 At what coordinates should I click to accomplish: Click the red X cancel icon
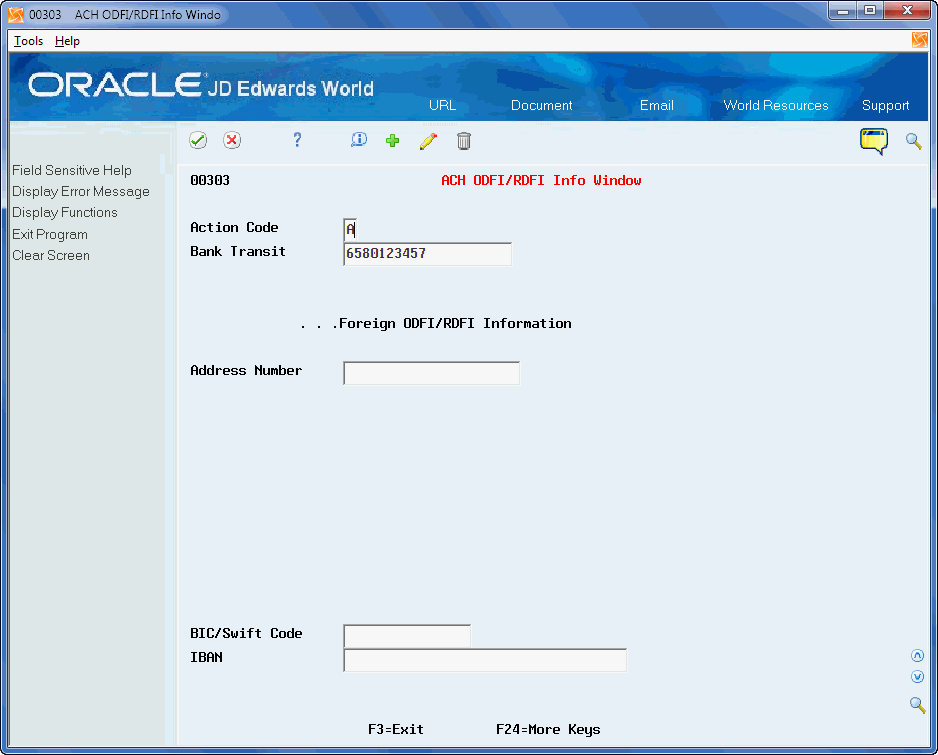pos(232,141)
